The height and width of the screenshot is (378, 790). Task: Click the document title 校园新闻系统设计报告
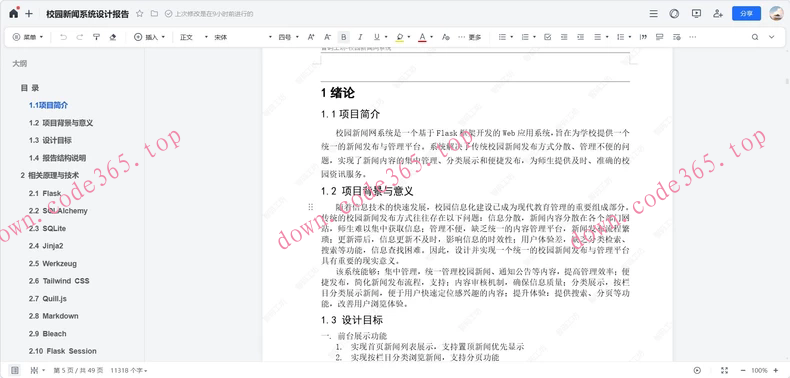pos(88,14)
